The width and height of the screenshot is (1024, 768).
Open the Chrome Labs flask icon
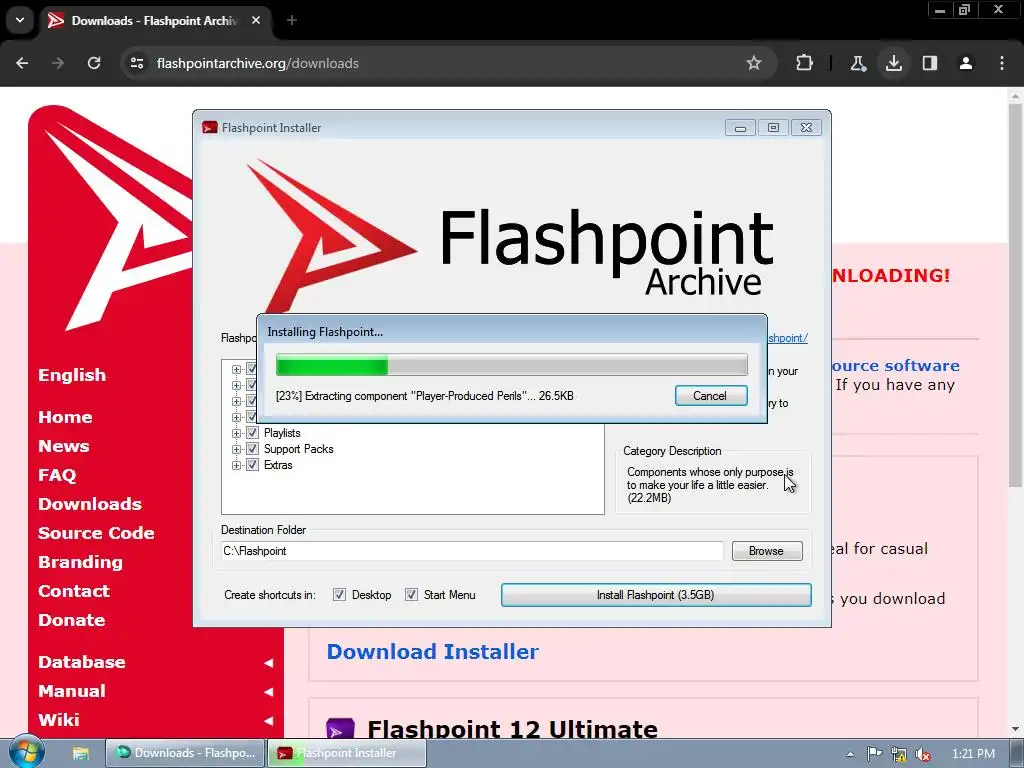tap(857, 63)
